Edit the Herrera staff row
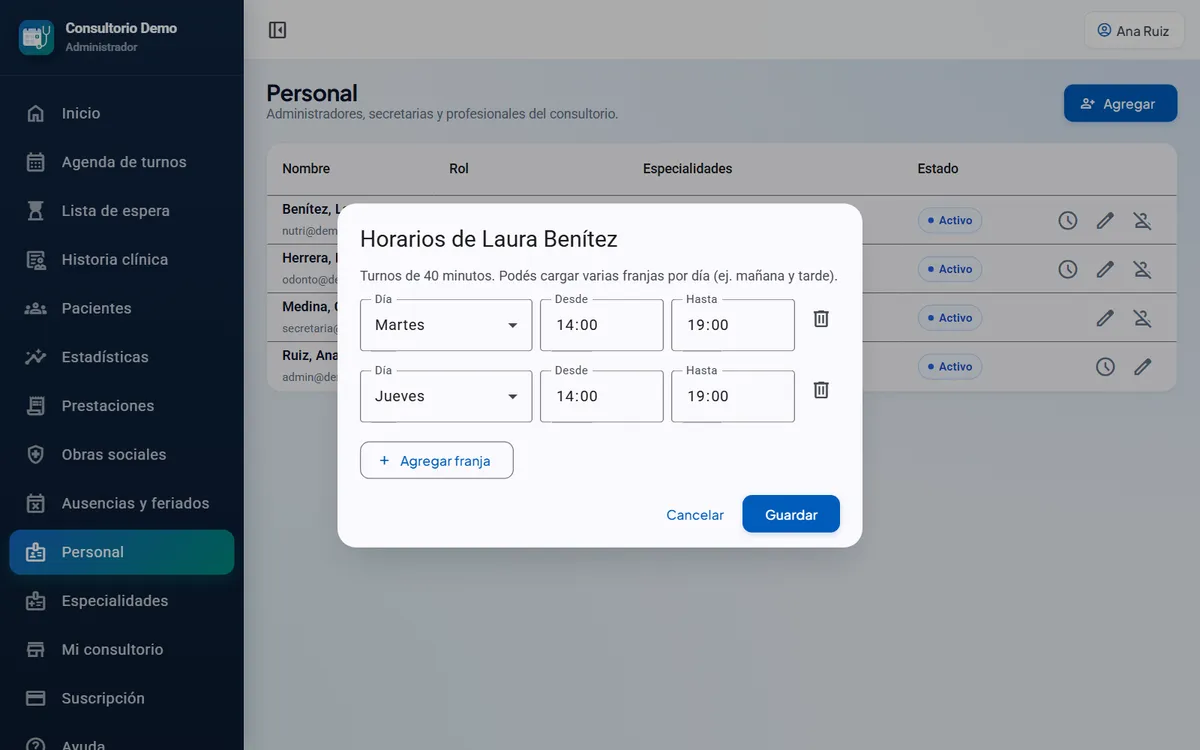 (1105, 269)
